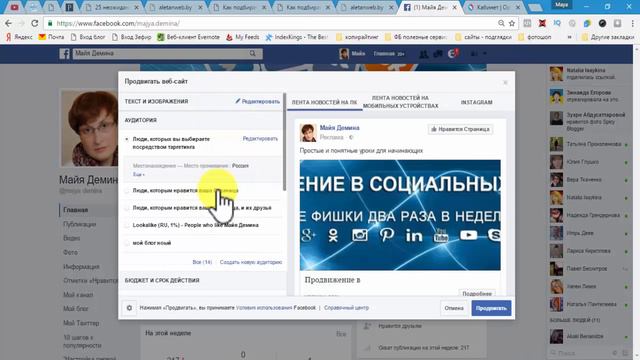The height and width of the screenshot is (360, 640).
Task: Select the 'мой блог новый' audience
Action: point(127,243)
